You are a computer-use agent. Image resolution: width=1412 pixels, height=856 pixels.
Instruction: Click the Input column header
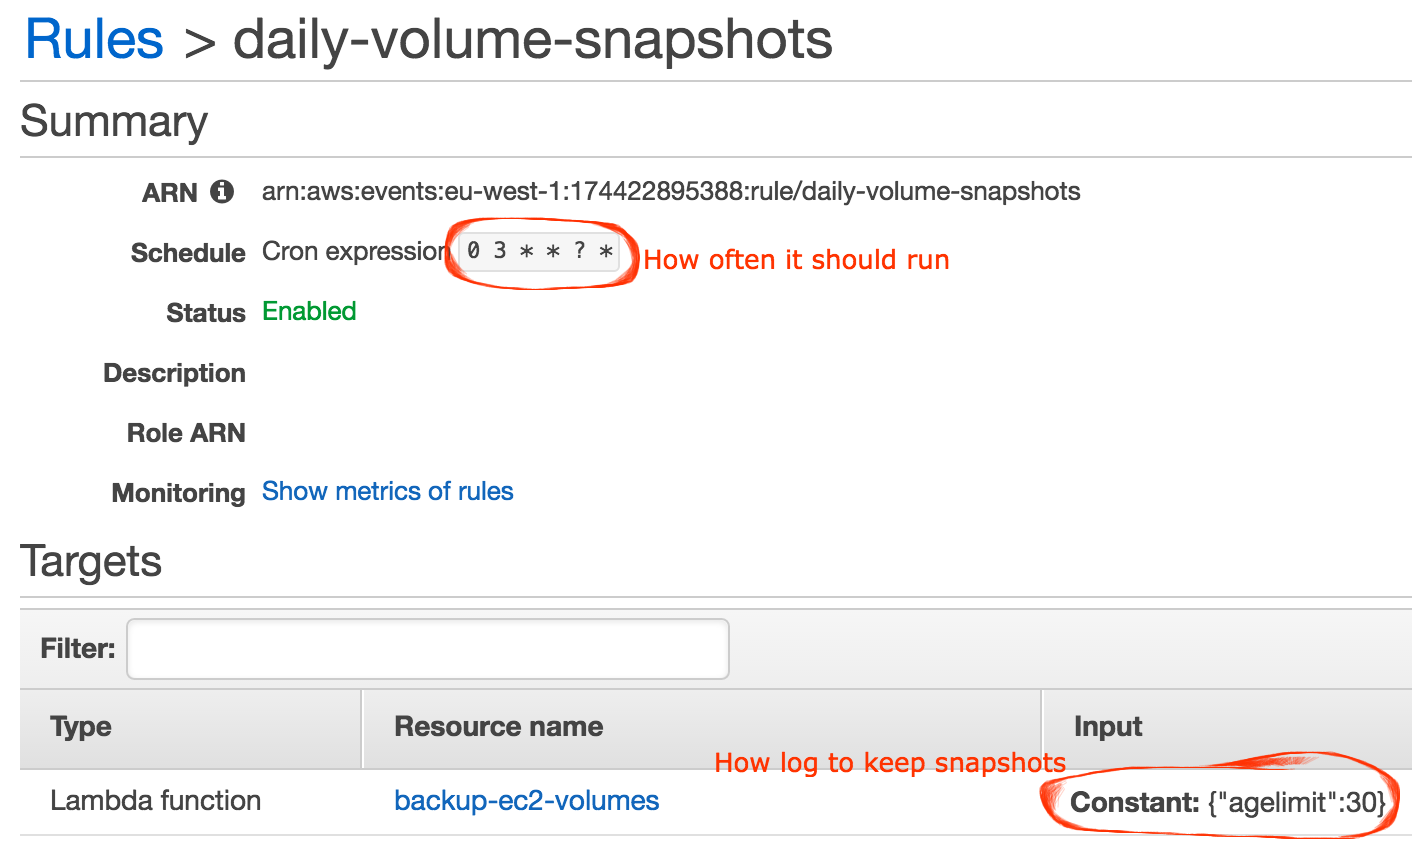pyautogui.click(x=1108, y=727)
